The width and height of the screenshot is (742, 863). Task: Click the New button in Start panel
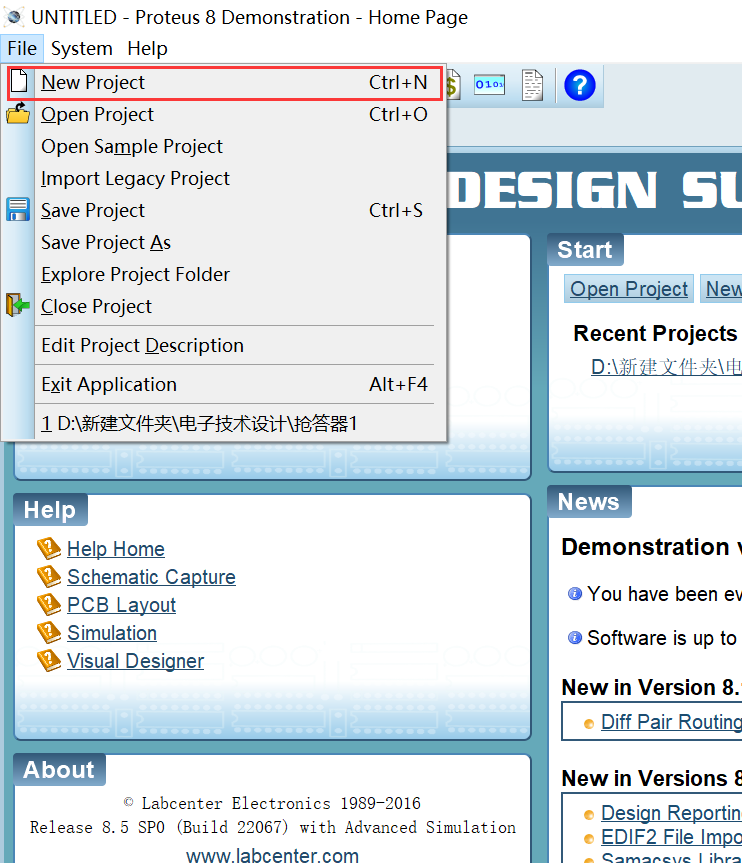pos(721,289)
